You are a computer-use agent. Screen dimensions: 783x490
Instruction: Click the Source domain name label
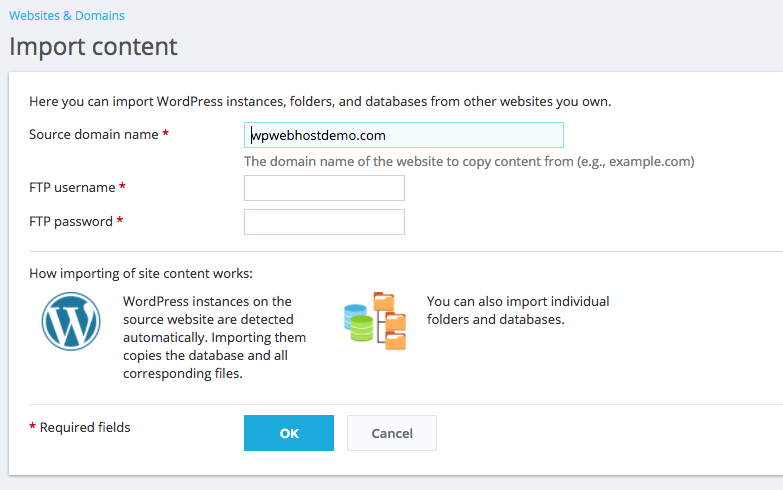(x=93, y=134)
